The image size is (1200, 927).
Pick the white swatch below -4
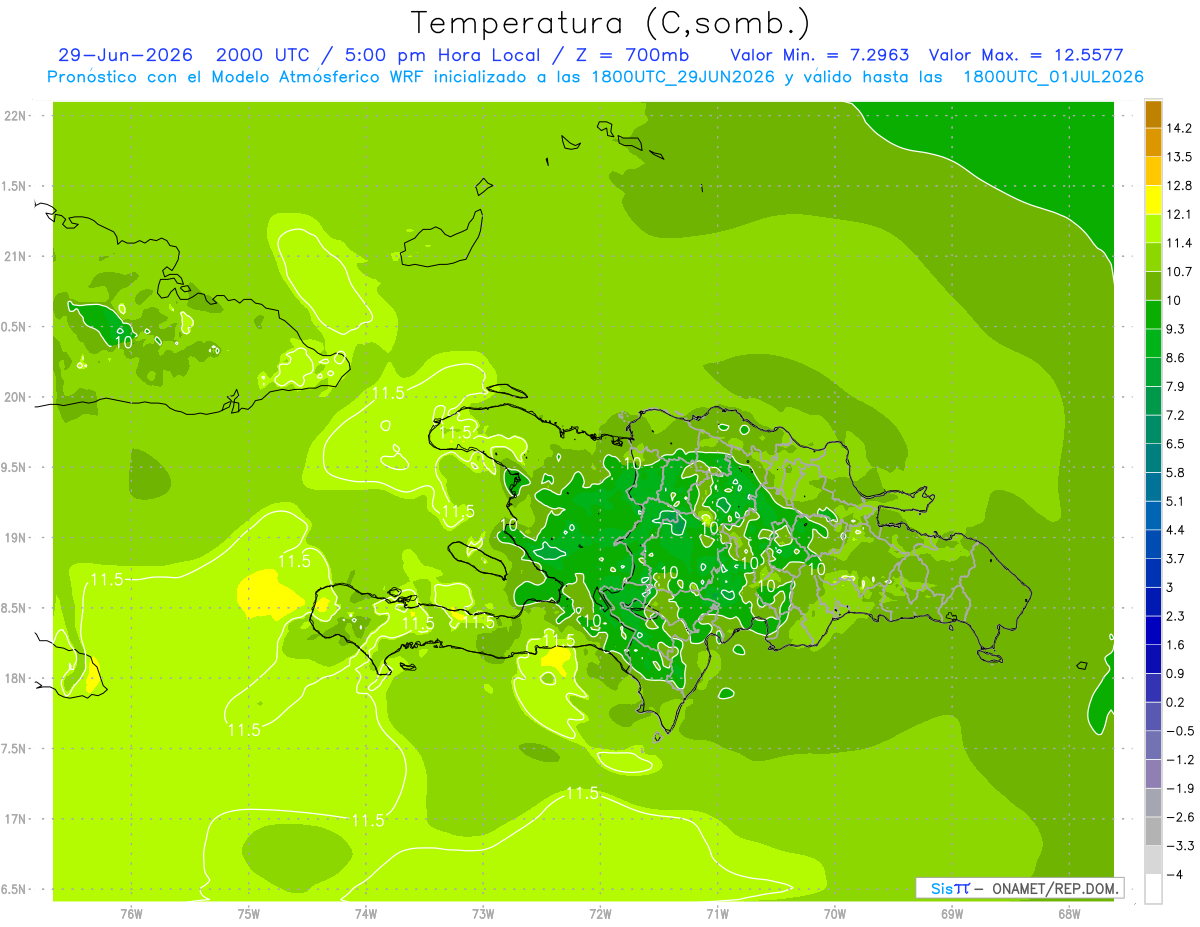click(x=1153, y=888)
